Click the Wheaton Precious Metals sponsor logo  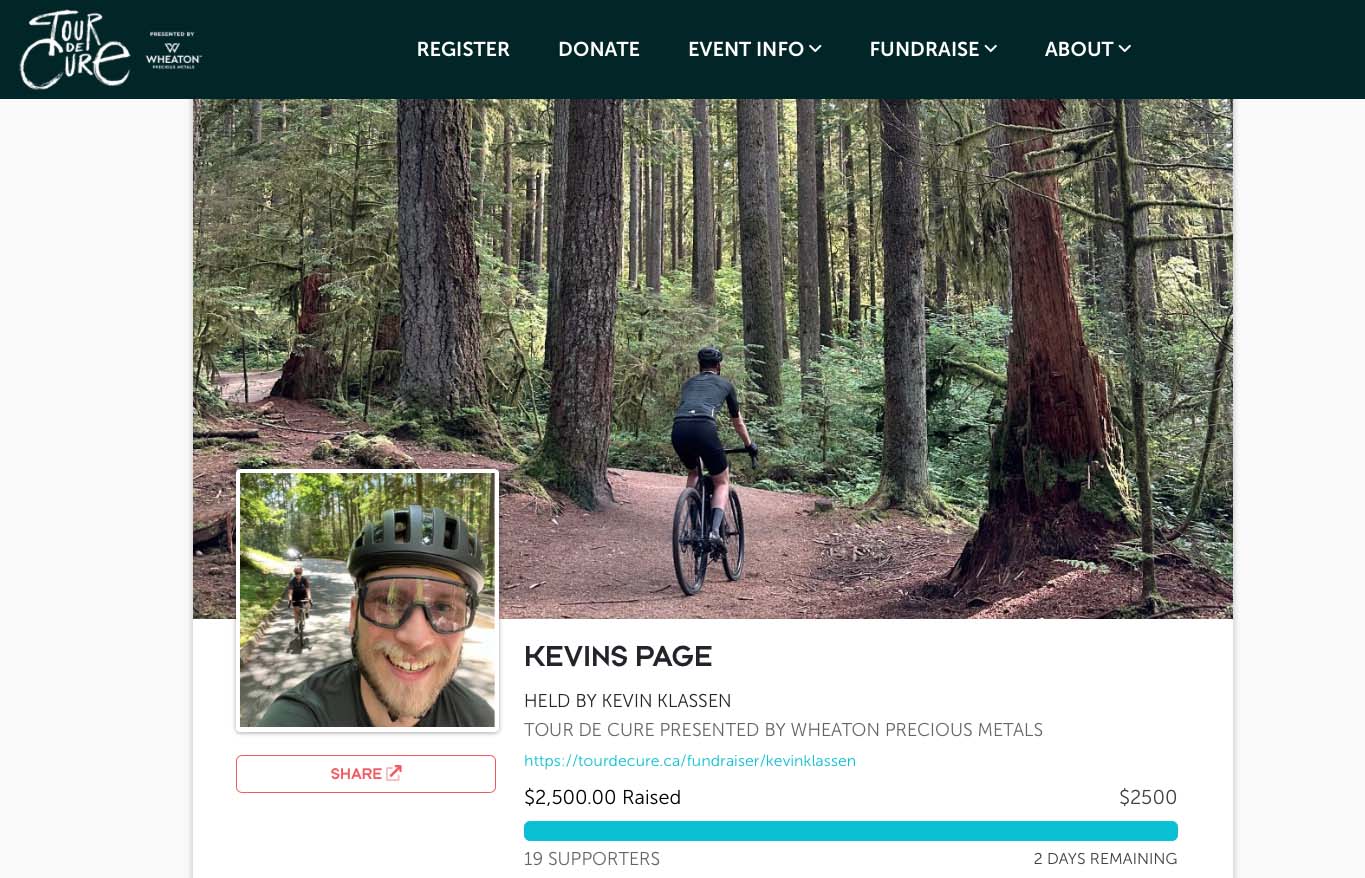click(173, 50)
